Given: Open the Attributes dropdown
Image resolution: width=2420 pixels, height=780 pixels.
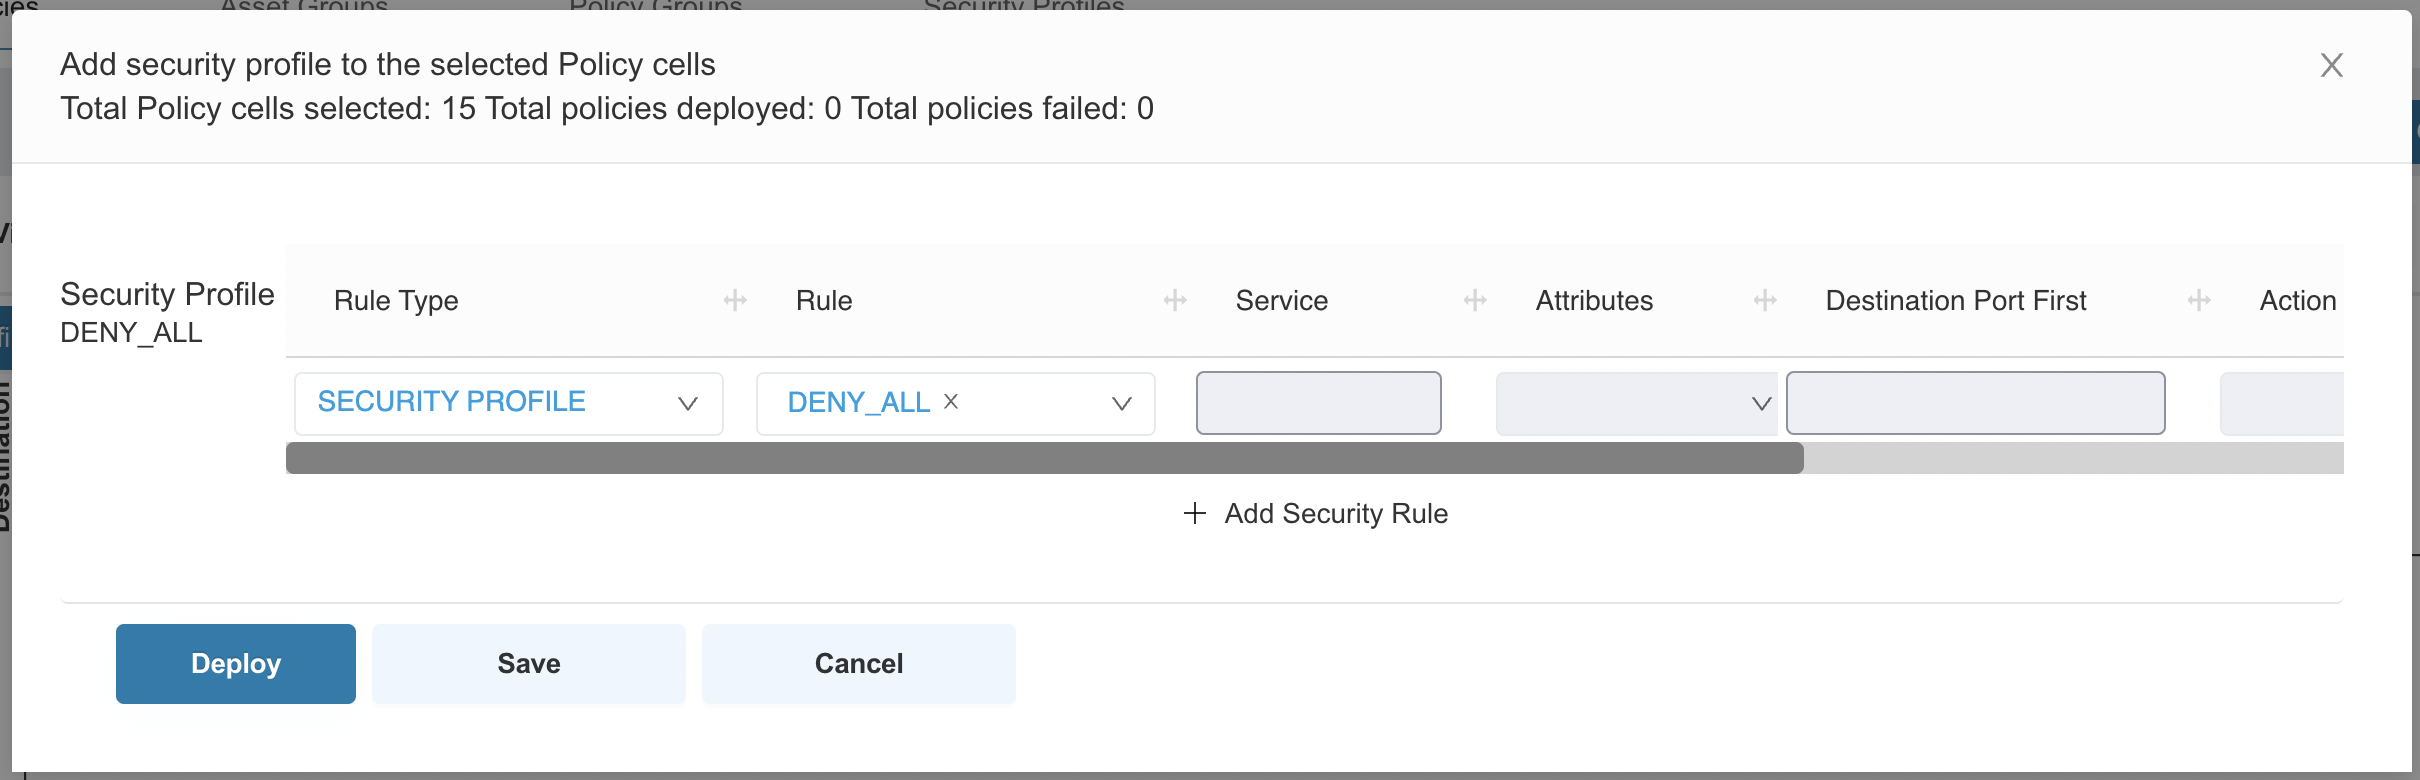Looking at the screenshot, I should click(1636, 403).
